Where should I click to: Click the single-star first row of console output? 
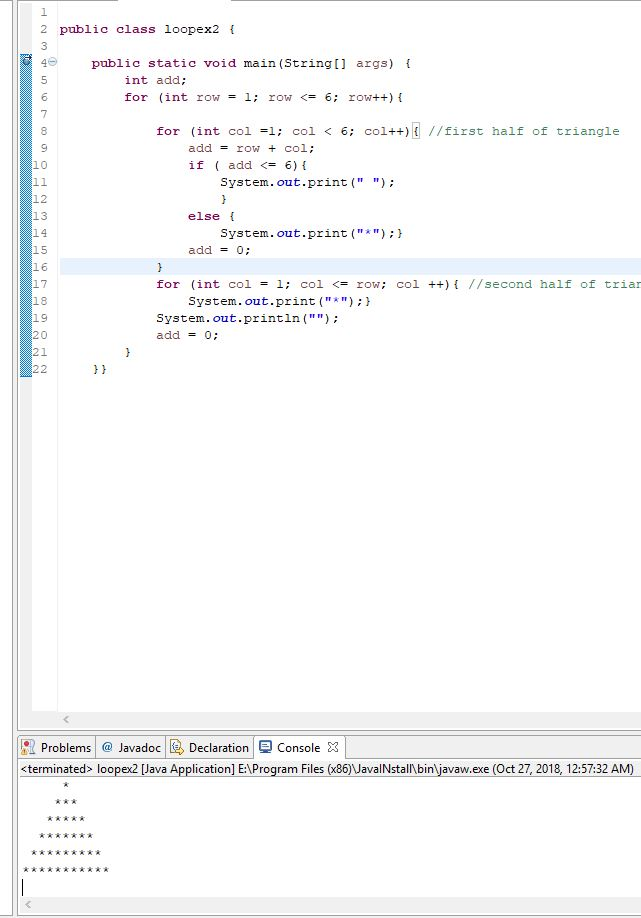pyautogui.click(x=66, y=785)
